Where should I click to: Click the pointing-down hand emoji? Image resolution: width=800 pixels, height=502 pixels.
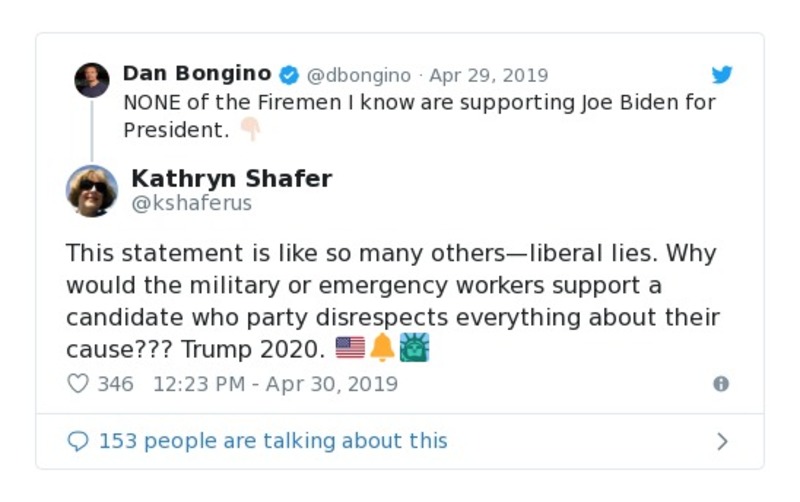pyautogui.click(x=250, y=130)
